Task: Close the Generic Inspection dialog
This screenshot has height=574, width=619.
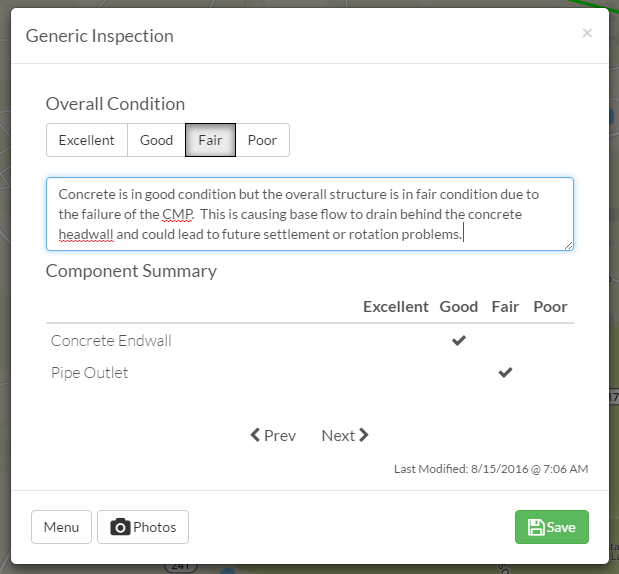Action: (587, 33)
